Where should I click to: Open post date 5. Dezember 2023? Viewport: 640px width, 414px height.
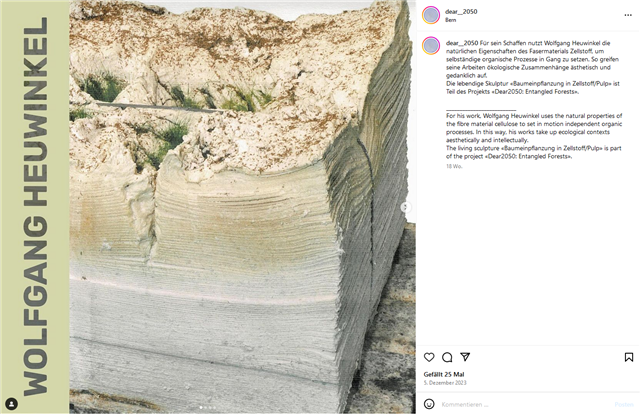(444, 383)
